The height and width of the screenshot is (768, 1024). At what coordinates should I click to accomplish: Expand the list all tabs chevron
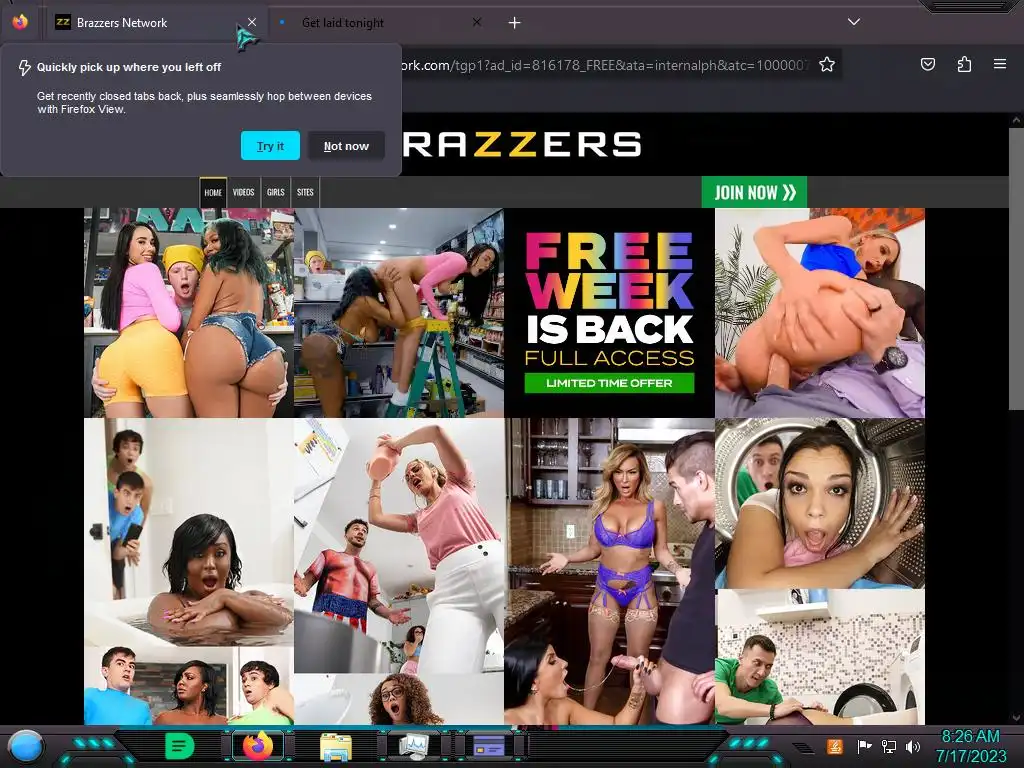pyautogui.click(x=854, y=22)
